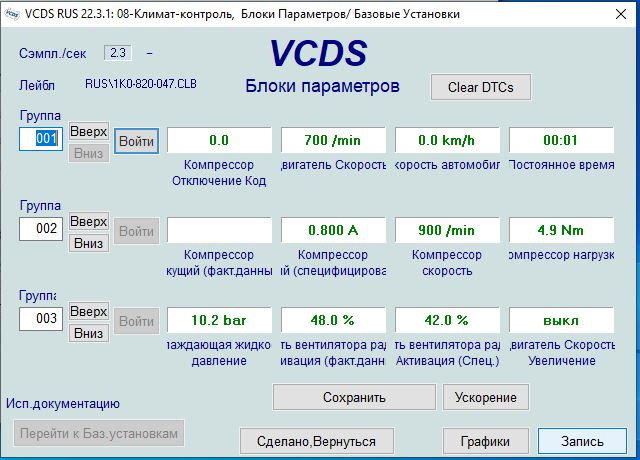
Task: Click the давление label under 10.2 bar
Action: click(219, 361)
